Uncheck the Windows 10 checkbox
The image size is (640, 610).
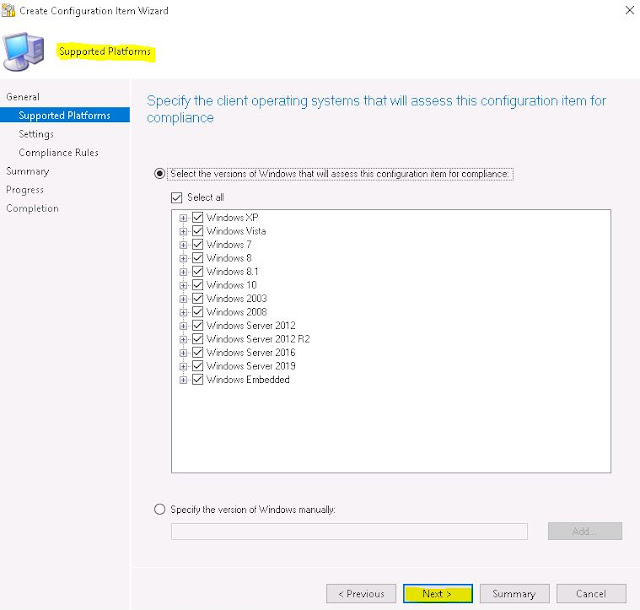pos(198,285)
